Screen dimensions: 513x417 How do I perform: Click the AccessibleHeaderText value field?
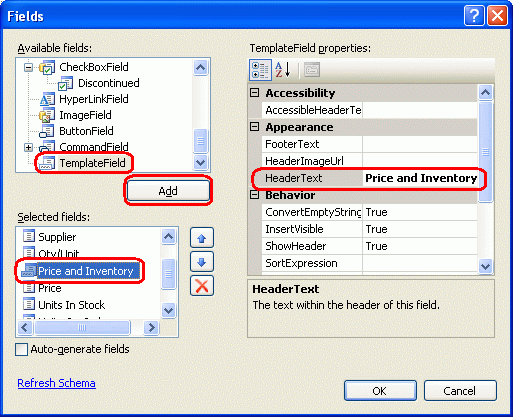(420, 110)
